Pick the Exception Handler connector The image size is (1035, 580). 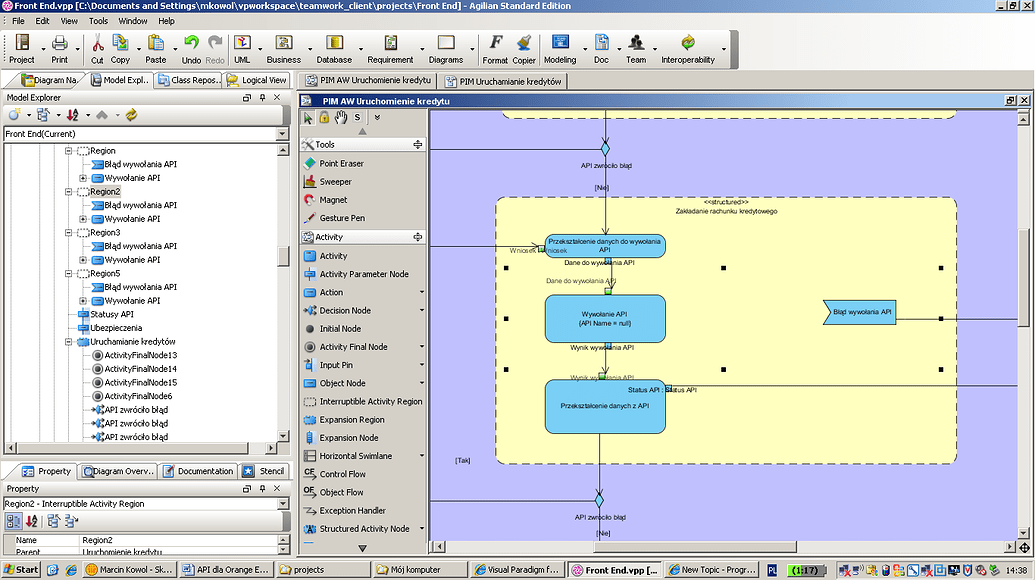pos(345,510)
